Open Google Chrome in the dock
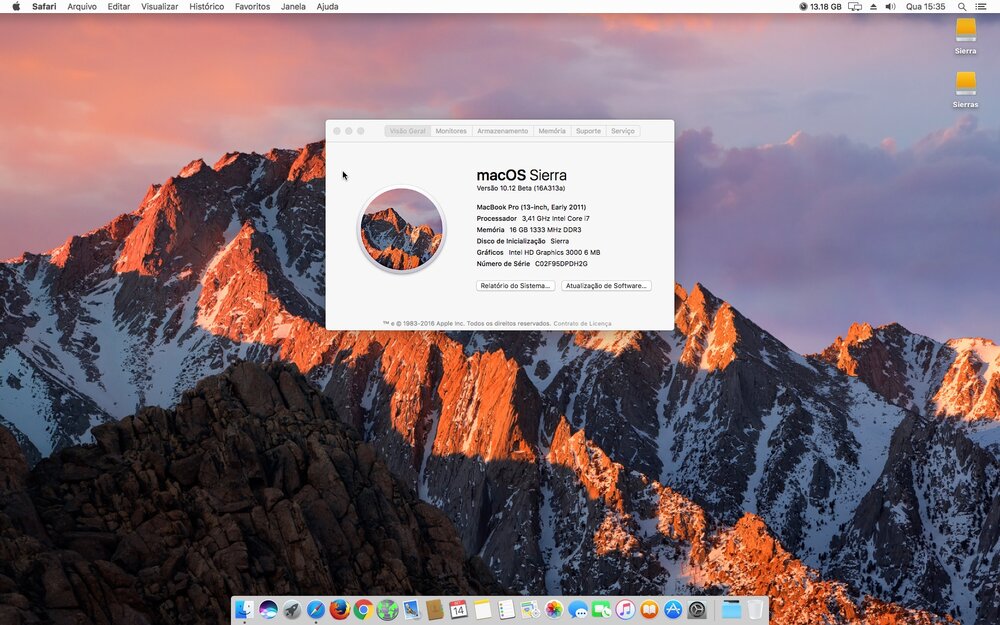This screenshot has height=625, width=1000. click(x=363, y=609)
